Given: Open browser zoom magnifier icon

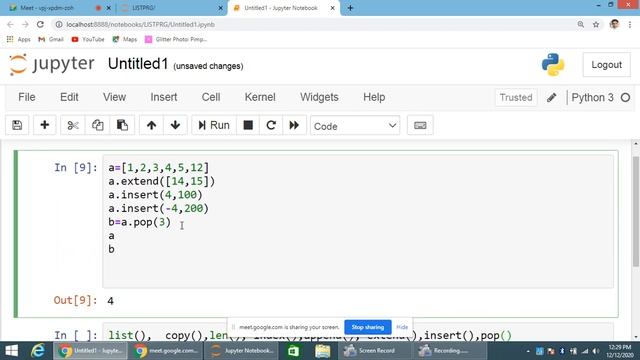Looking at the screenshot, I should click(580, 24).
